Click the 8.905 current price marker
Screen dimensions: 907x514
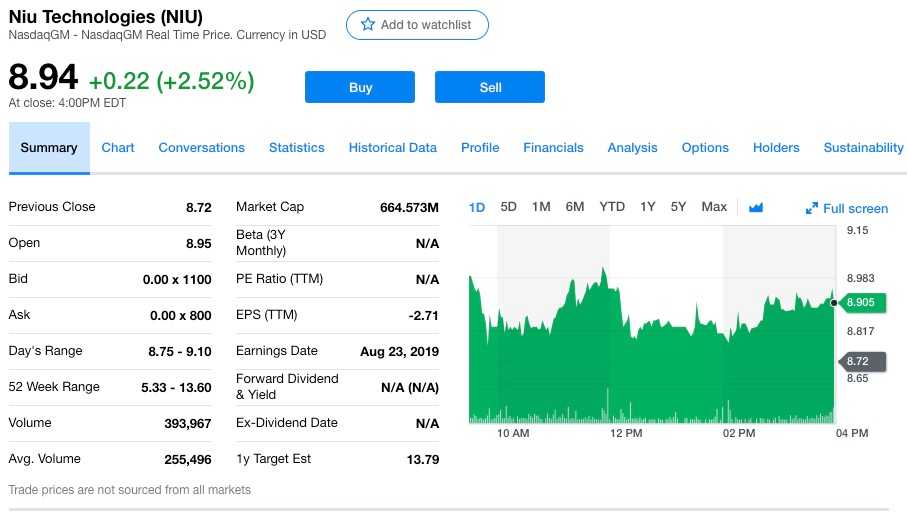coord(862,302)
